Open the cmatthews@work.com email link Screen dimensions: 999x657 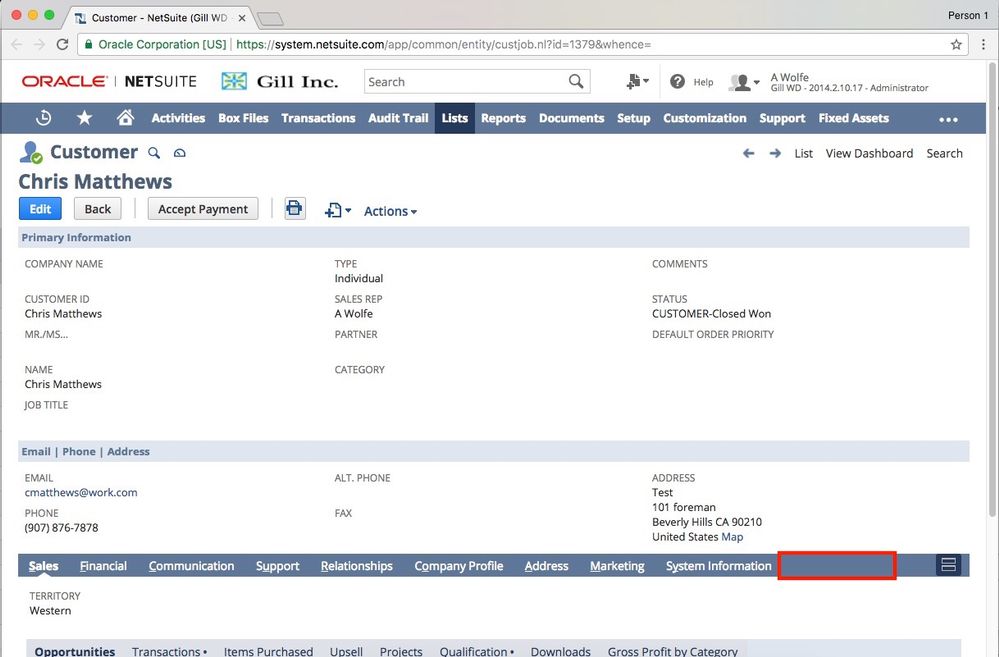coord(81,492)
